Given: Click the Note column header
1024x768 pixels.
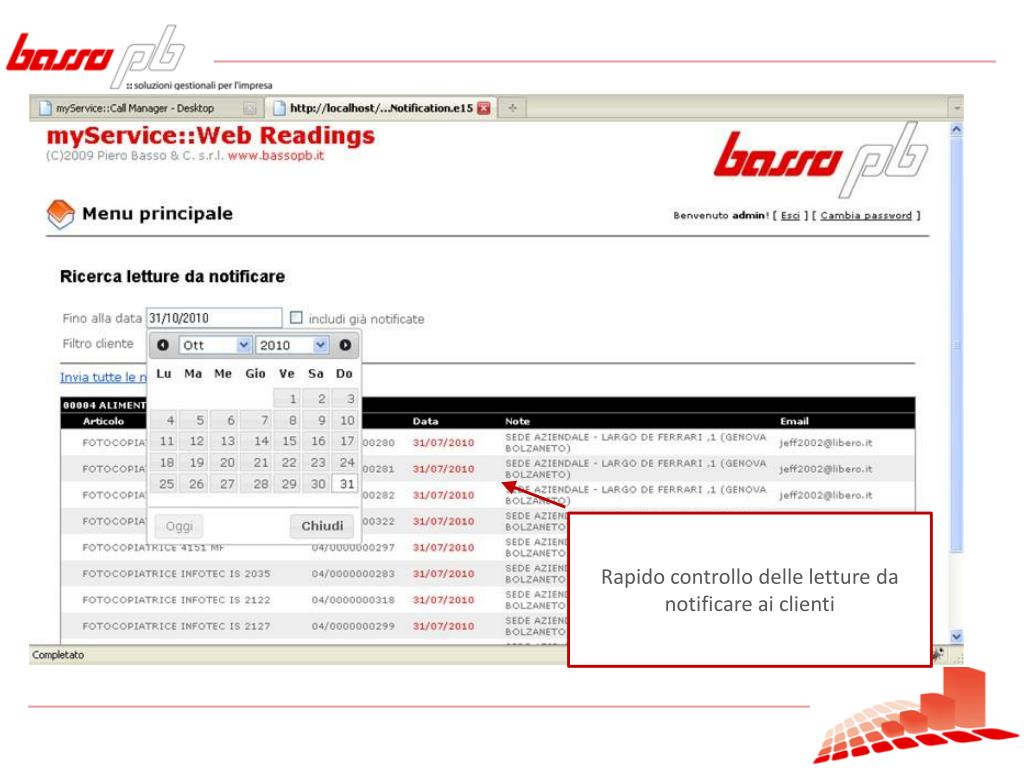Looking at the screenshot, I should [517, 421].
